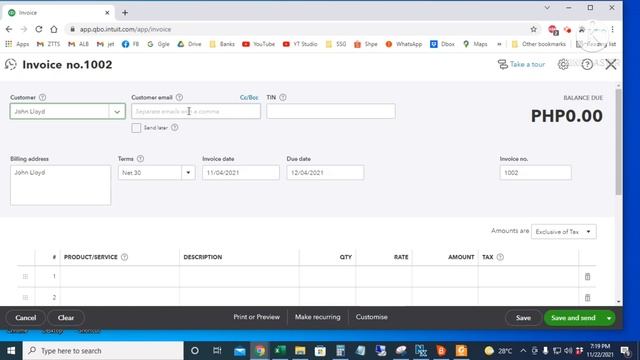This screenshot has height=360, width=640.
Task: Click the taskbar search box
Action: click(x=103, y=351)
